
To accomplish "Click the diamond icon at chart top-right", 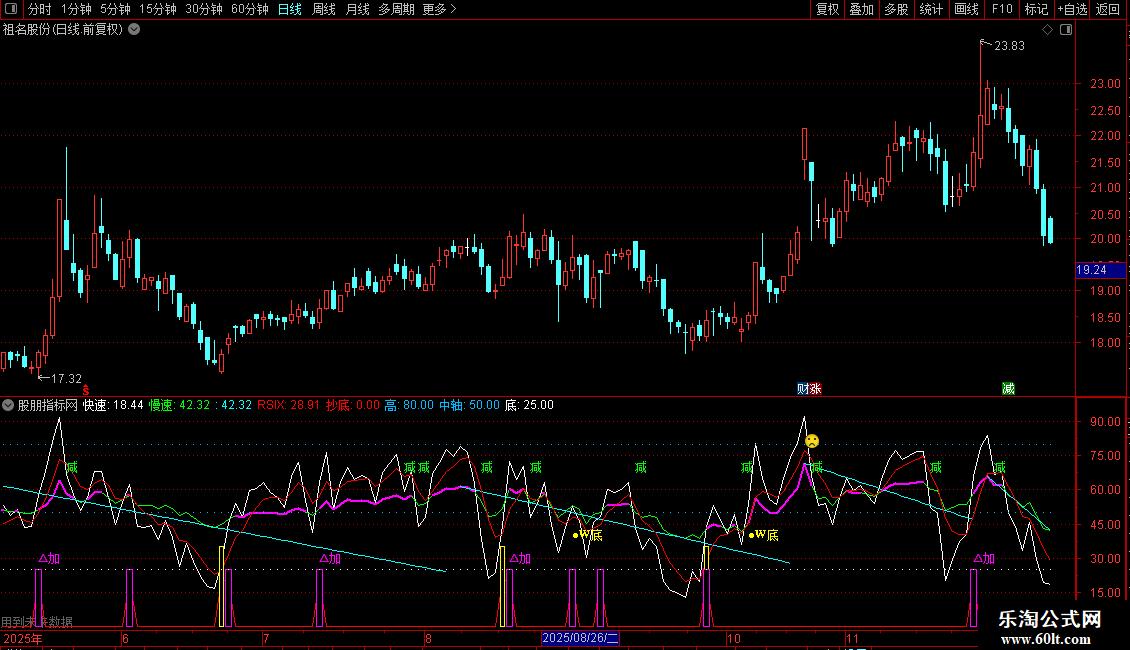I will pyautogui.click(x=1047, y=30).
